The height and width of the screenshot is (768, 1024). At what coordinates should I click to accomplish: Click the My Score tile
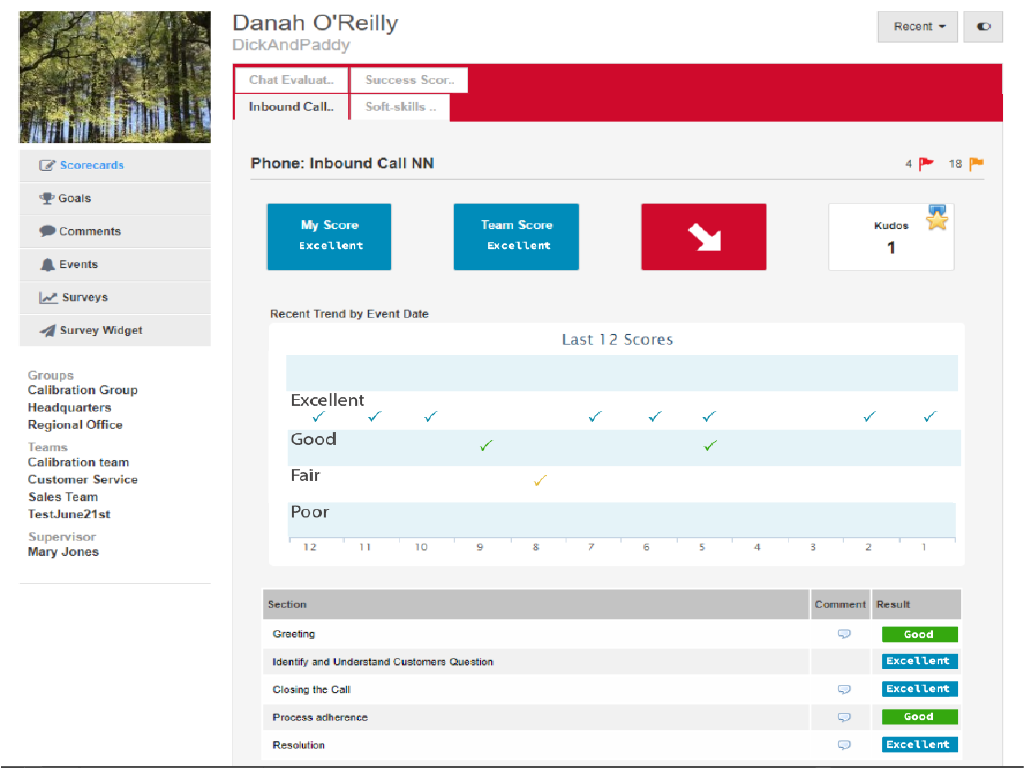[x=329, y=237]
